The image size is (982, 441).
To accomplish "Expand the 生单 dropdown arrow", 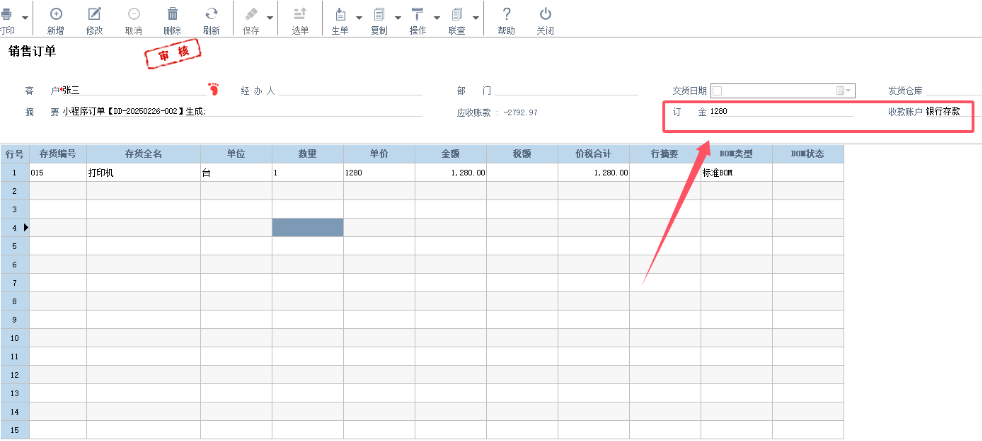I will pyautogui.click(x=359, y=18).
